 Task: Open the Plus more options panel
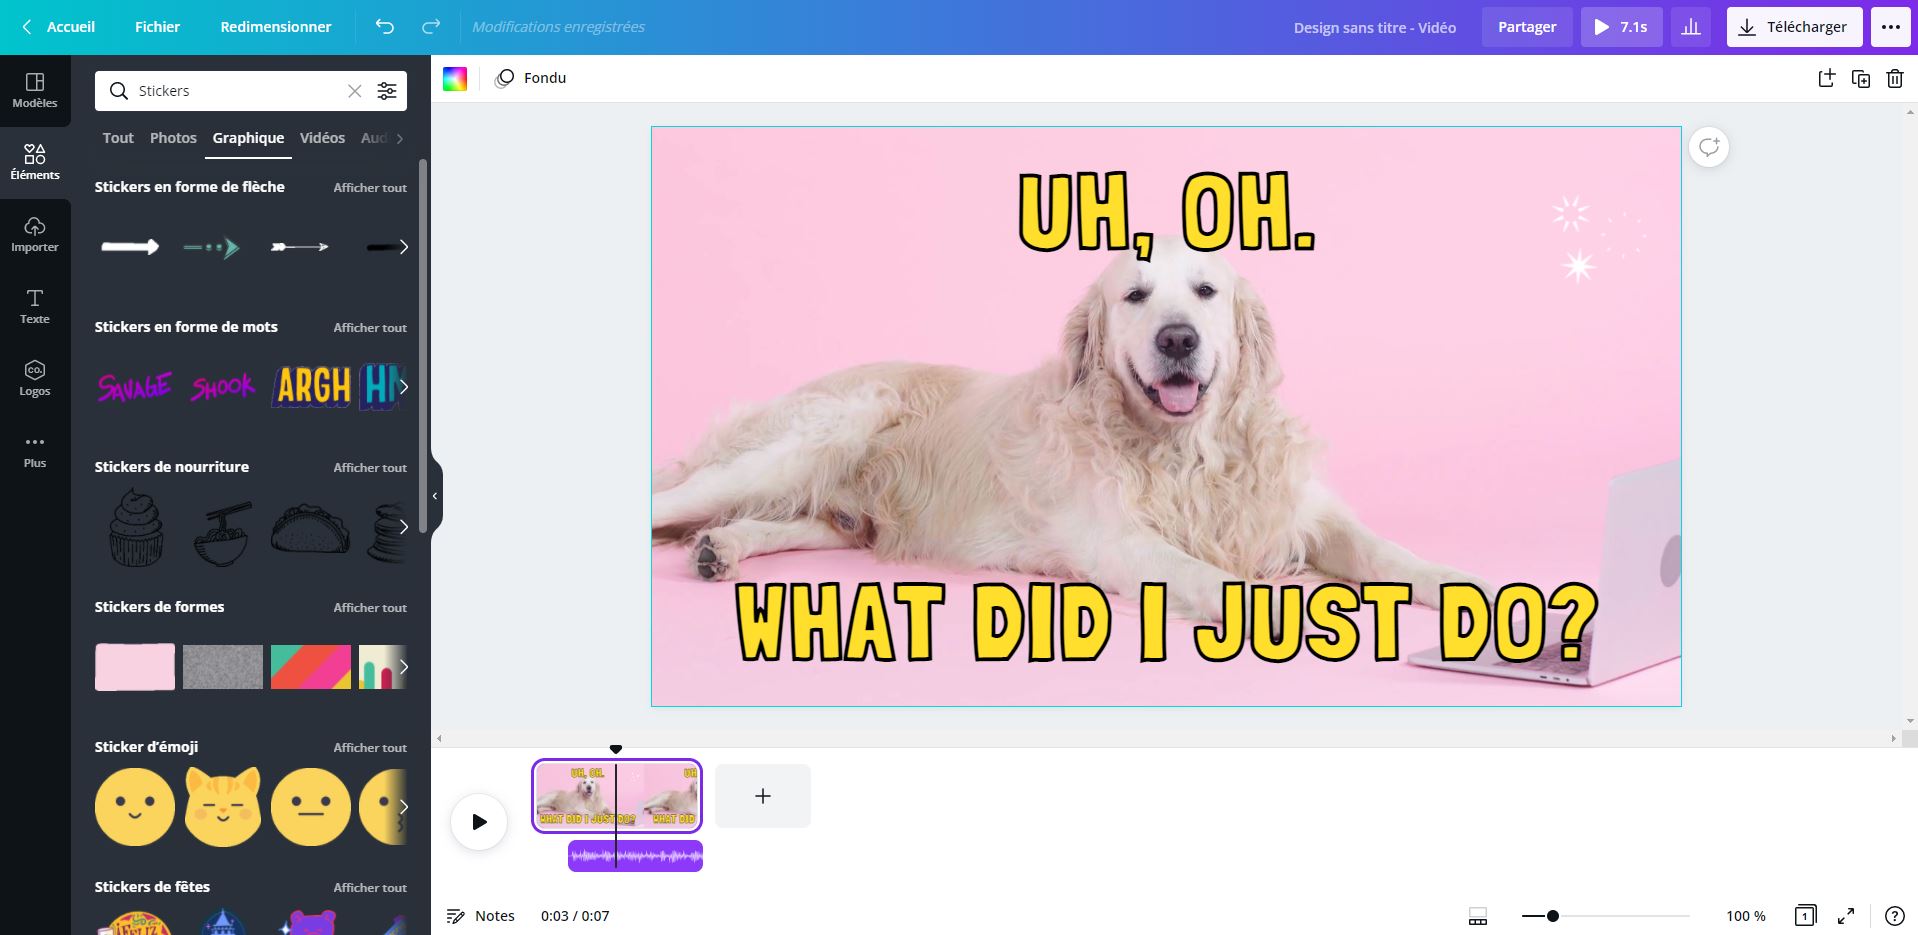(x=35, y=451)
